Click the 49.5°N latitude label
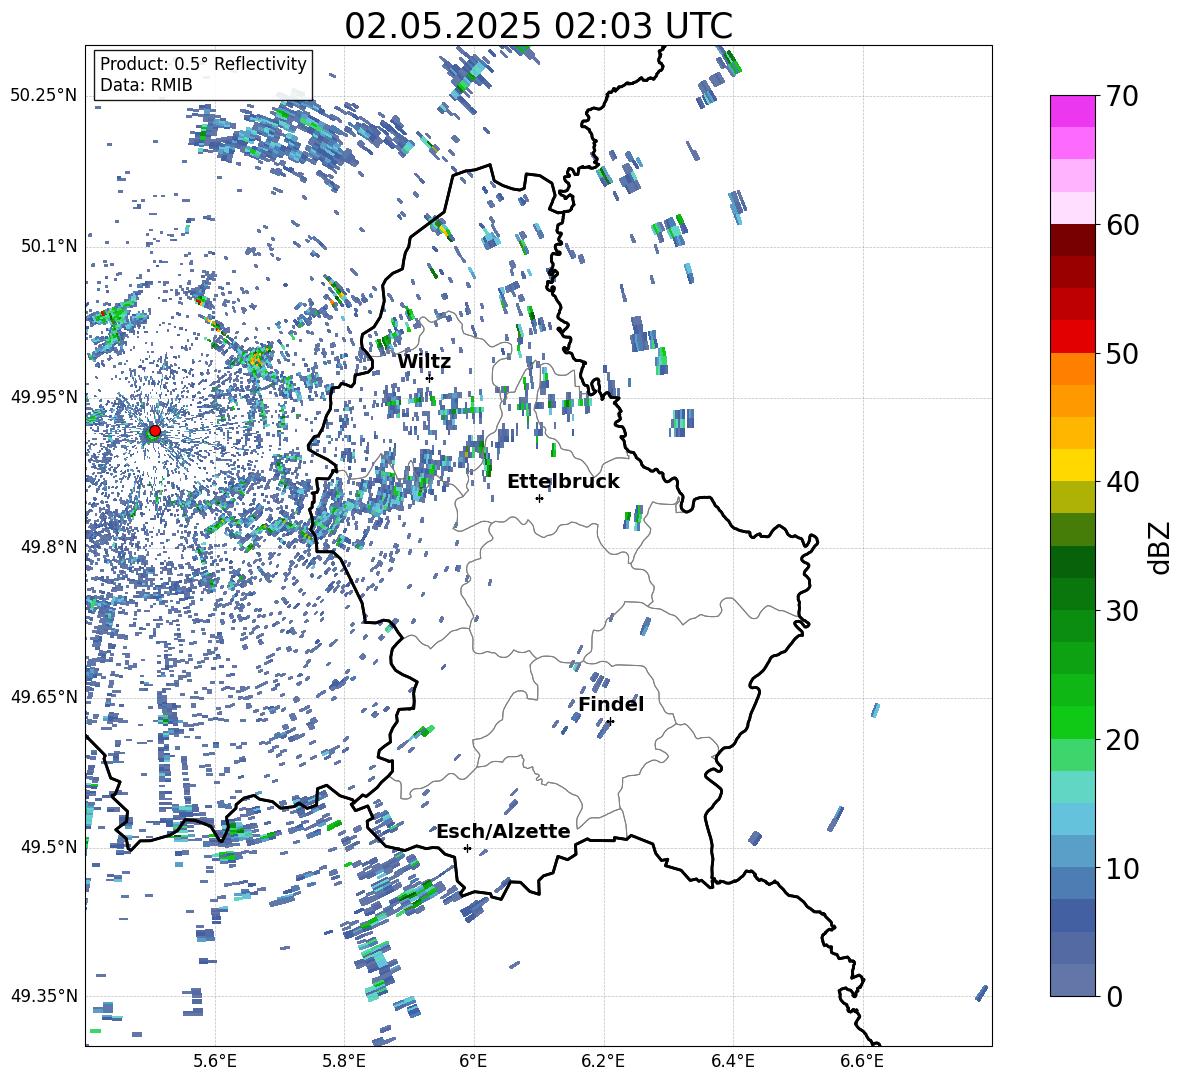This screenshot has width=1184, height=1081. 48,846
